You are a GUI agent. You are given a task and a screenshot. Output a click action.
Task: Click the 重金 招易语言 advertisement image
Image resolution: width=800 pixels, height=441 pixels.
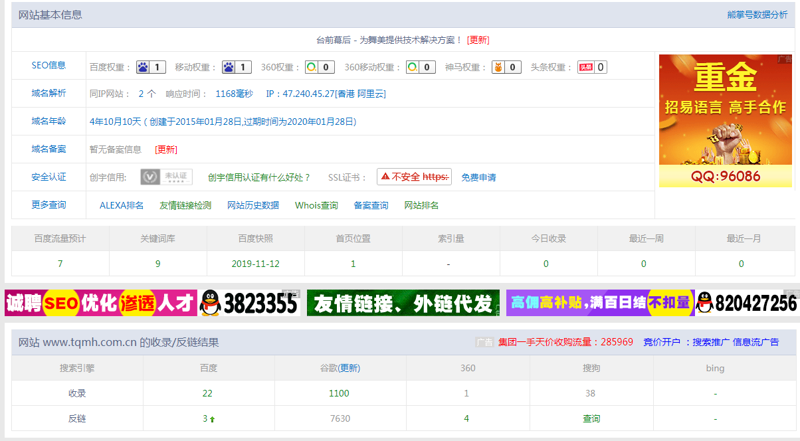[725, 120]
